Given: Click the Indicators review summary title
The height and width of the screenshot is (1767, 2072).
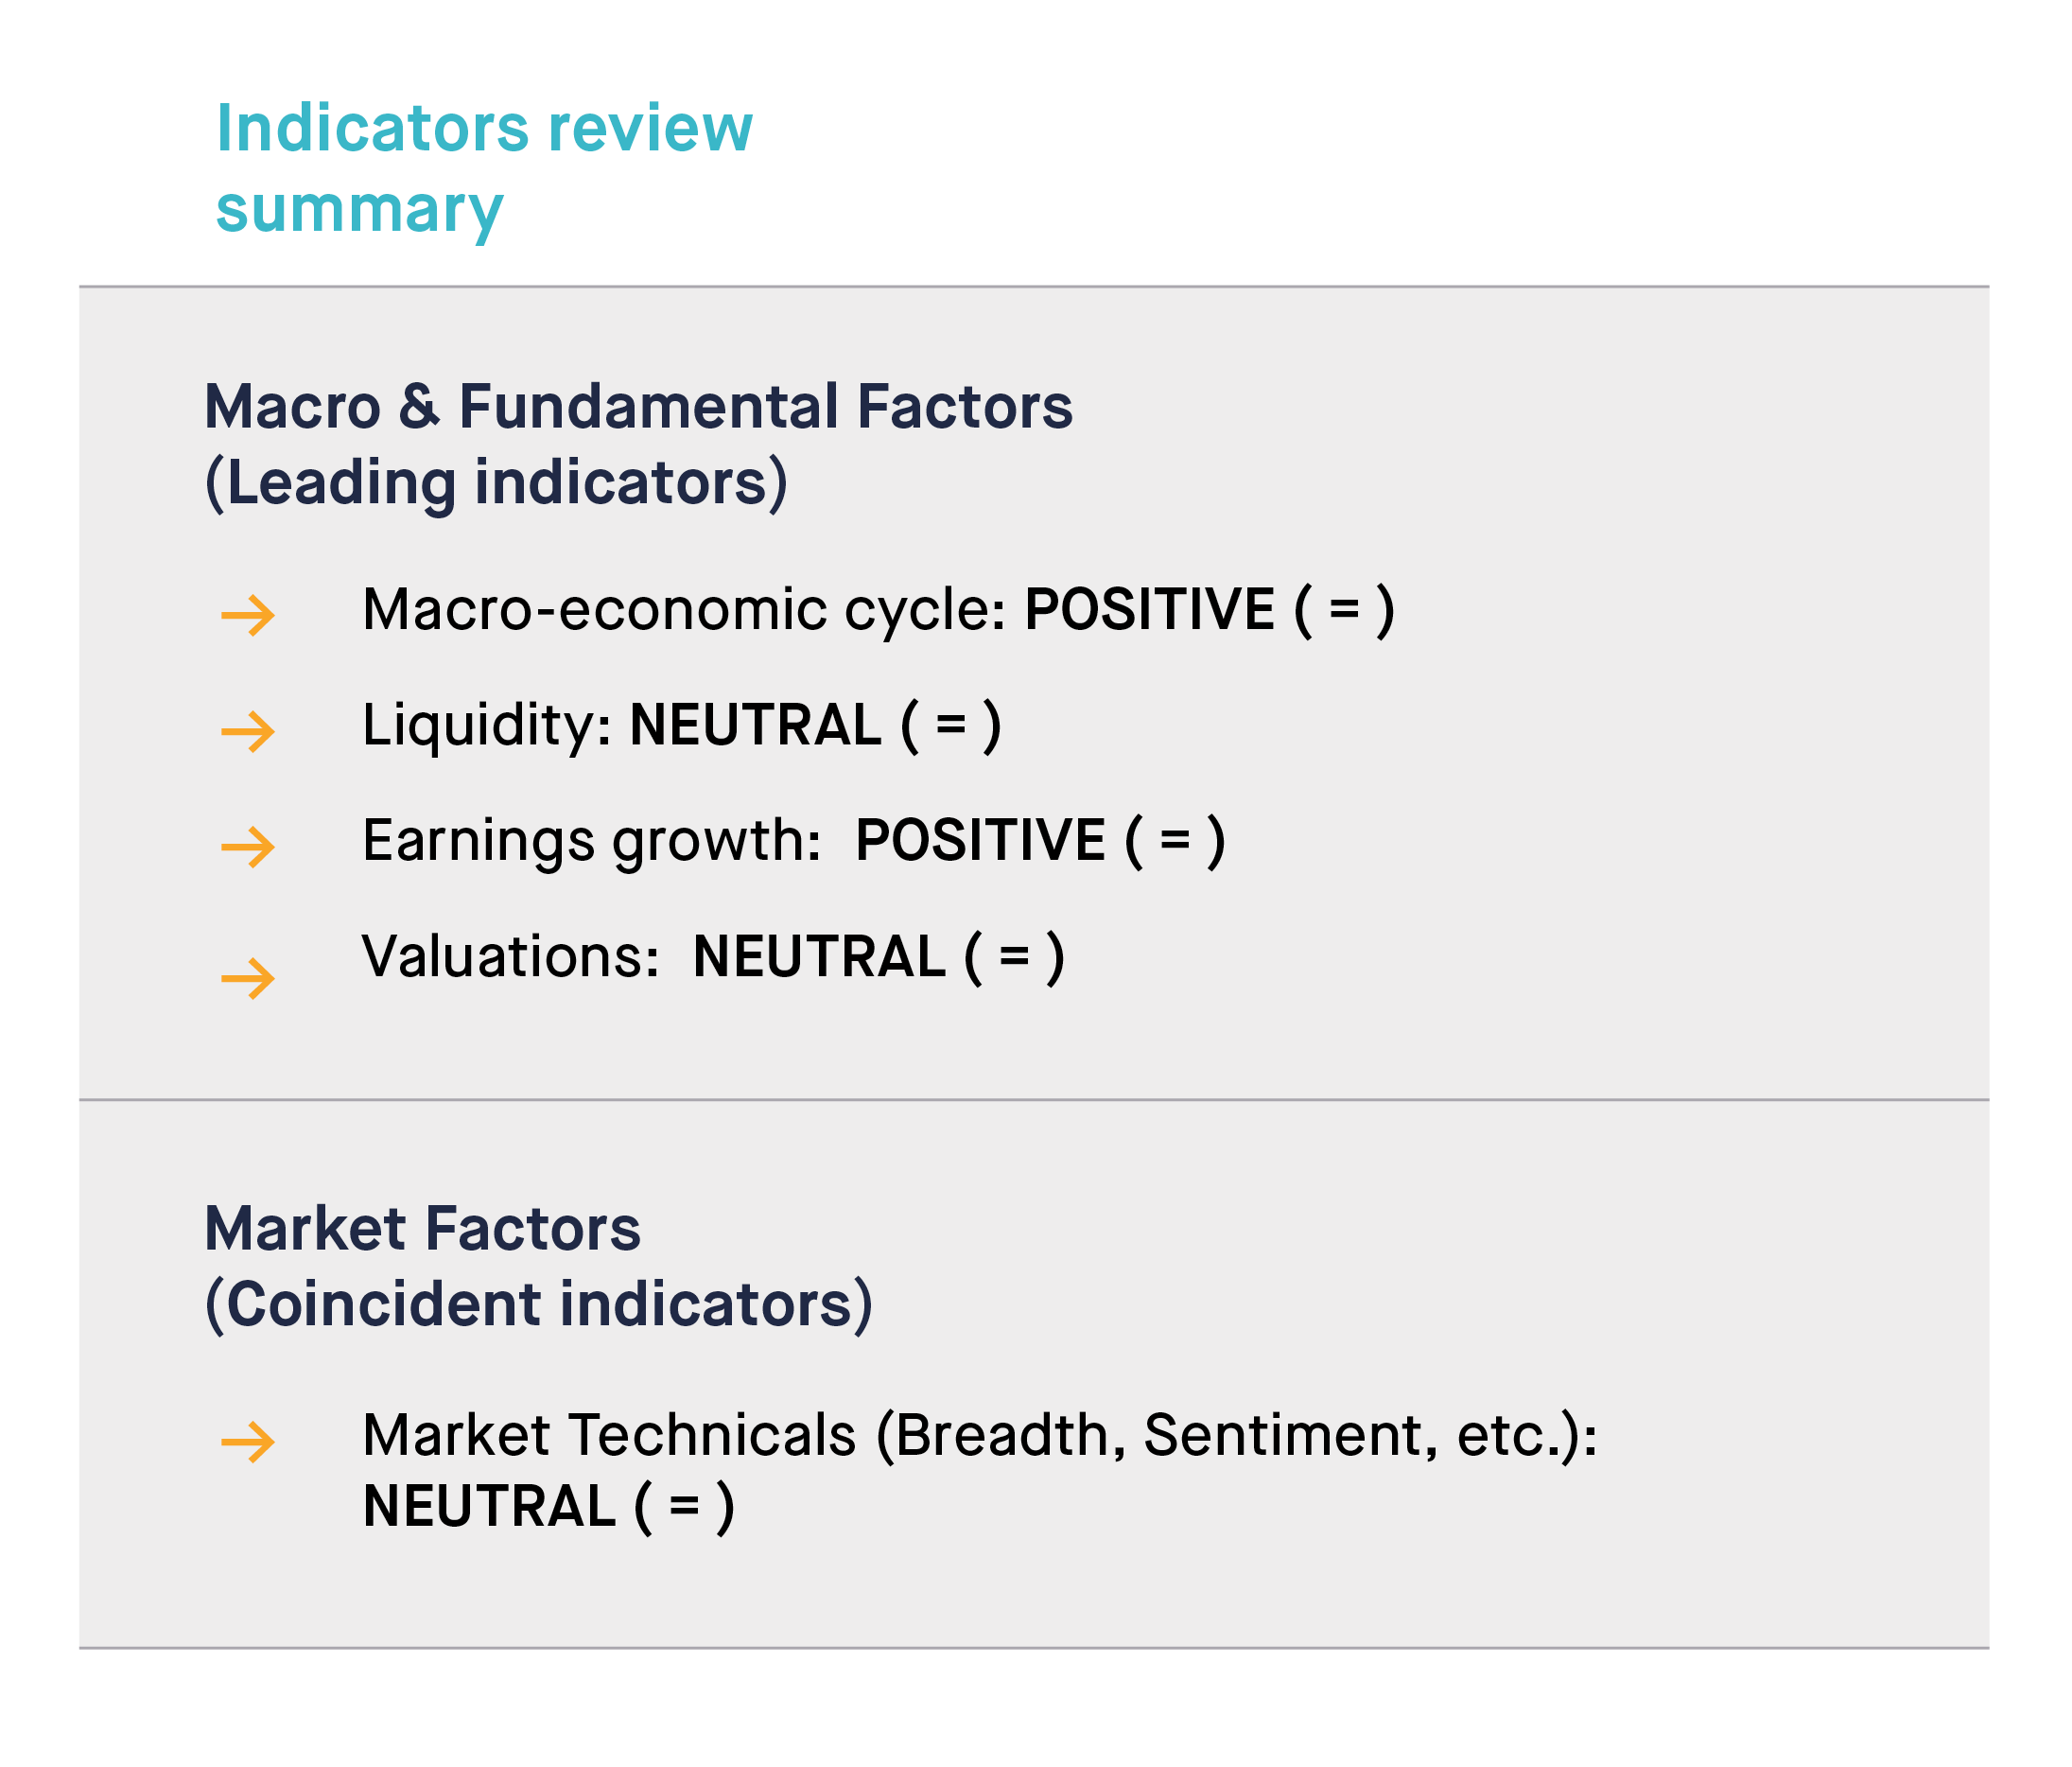Looking at the screenshot, I should pos(484,168).
